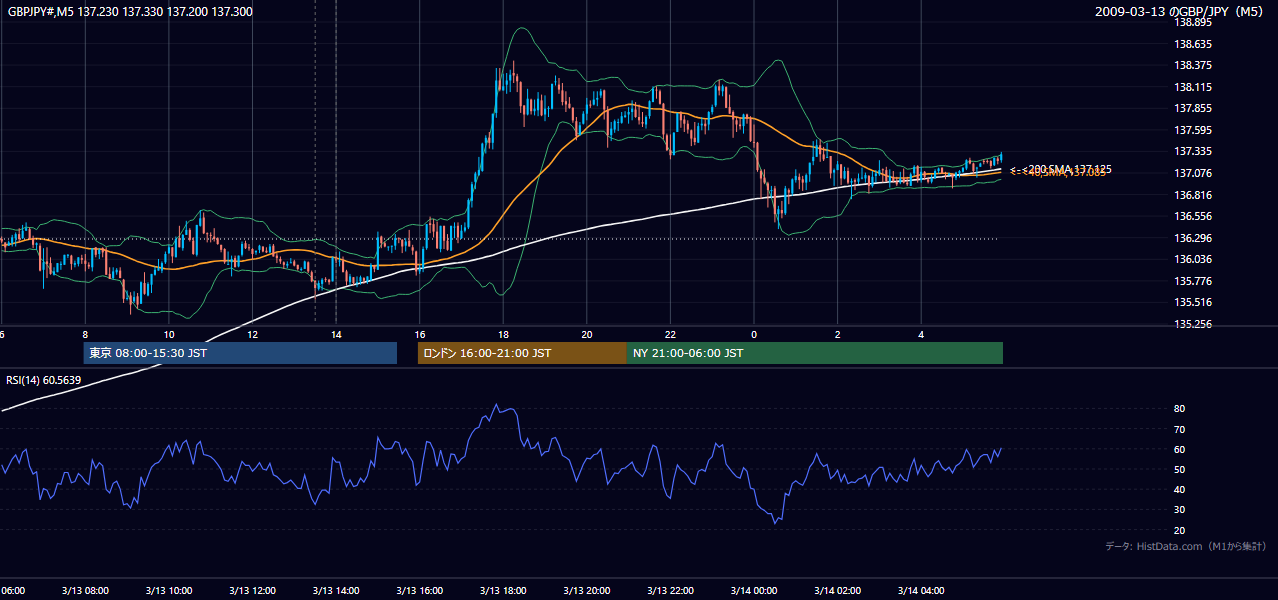Click bottom time label 3/13 08:00

click(85, 591)
